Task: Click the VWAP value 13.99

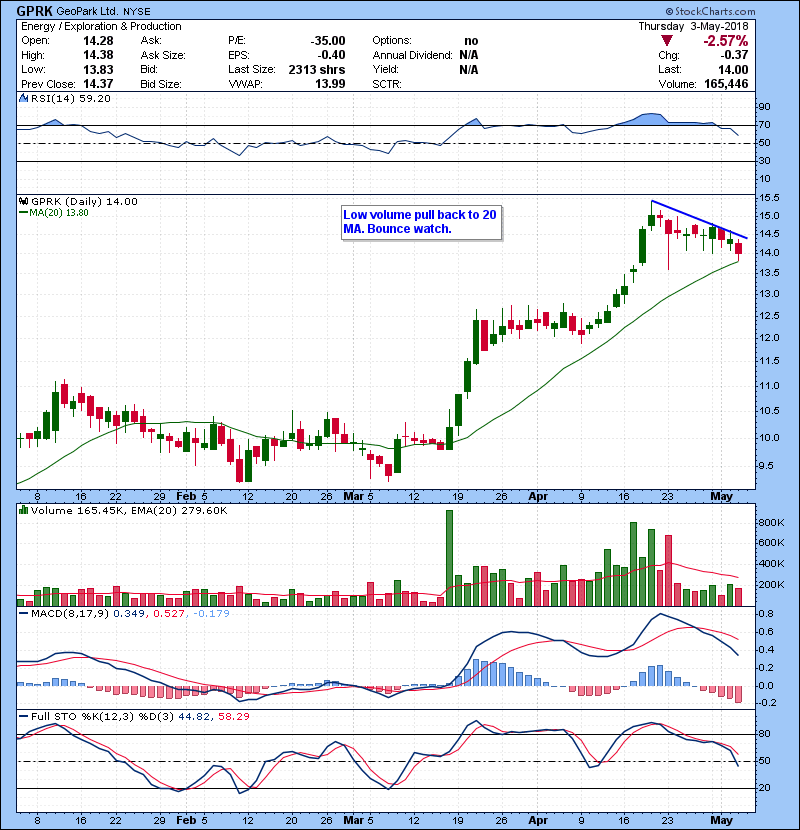Action: pos(330,84)
